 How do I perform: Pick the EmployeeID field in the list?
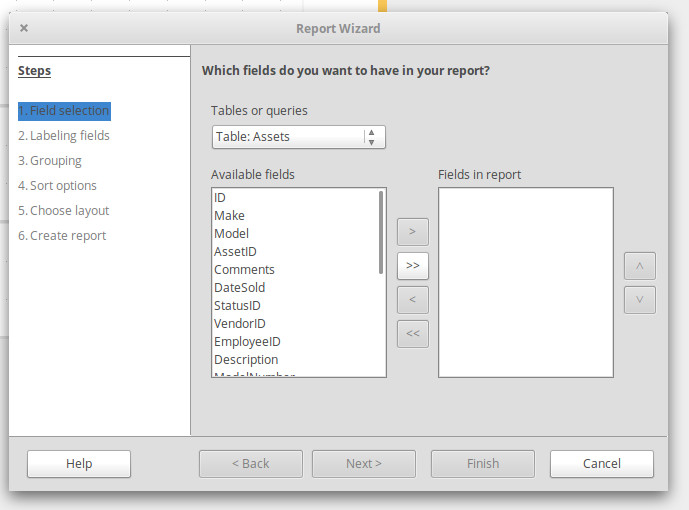[247, 342]
